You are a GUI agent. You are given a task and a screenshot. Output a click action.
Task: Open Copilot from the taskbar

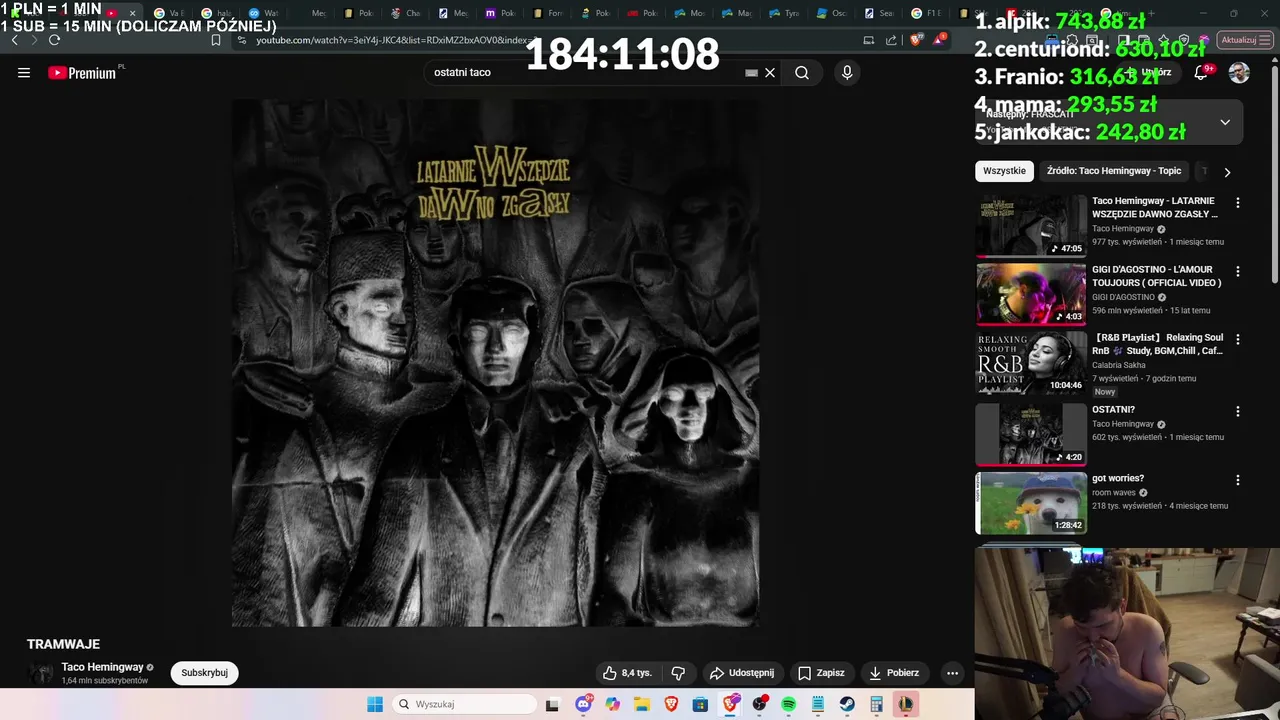(x=613, y=704)
